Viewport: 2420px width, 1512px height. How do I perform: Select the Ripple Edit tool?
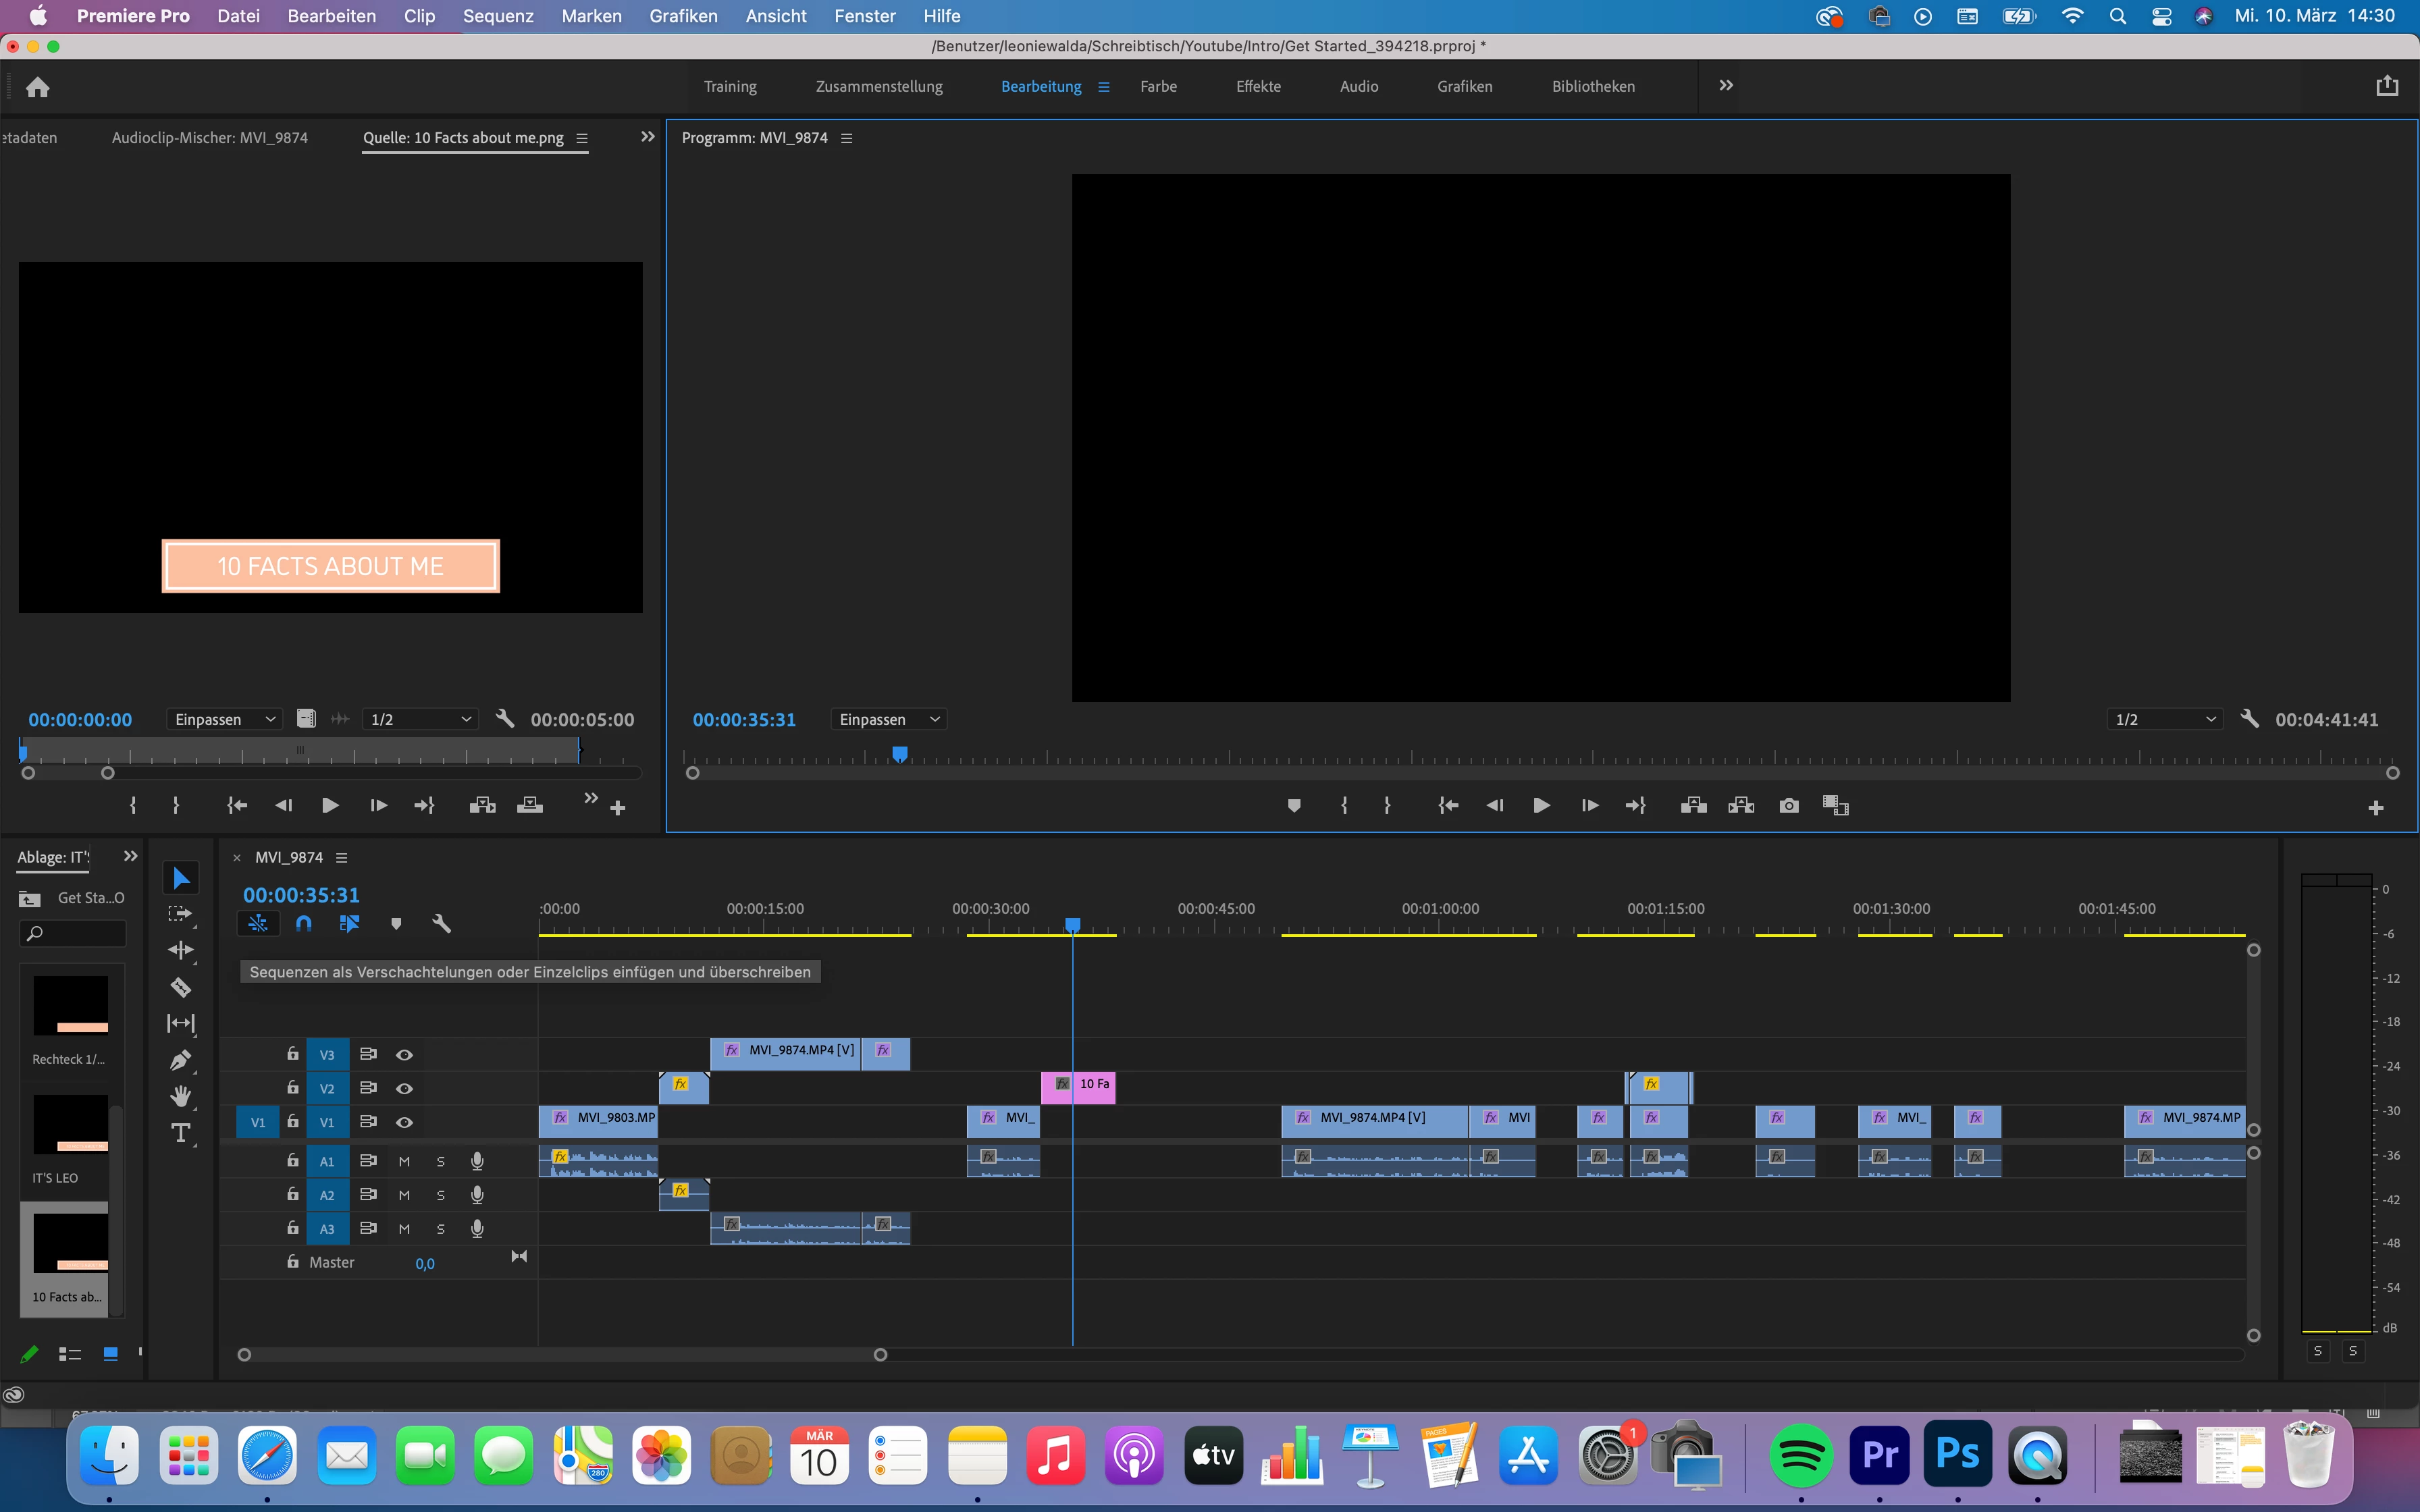click(181, 950)
